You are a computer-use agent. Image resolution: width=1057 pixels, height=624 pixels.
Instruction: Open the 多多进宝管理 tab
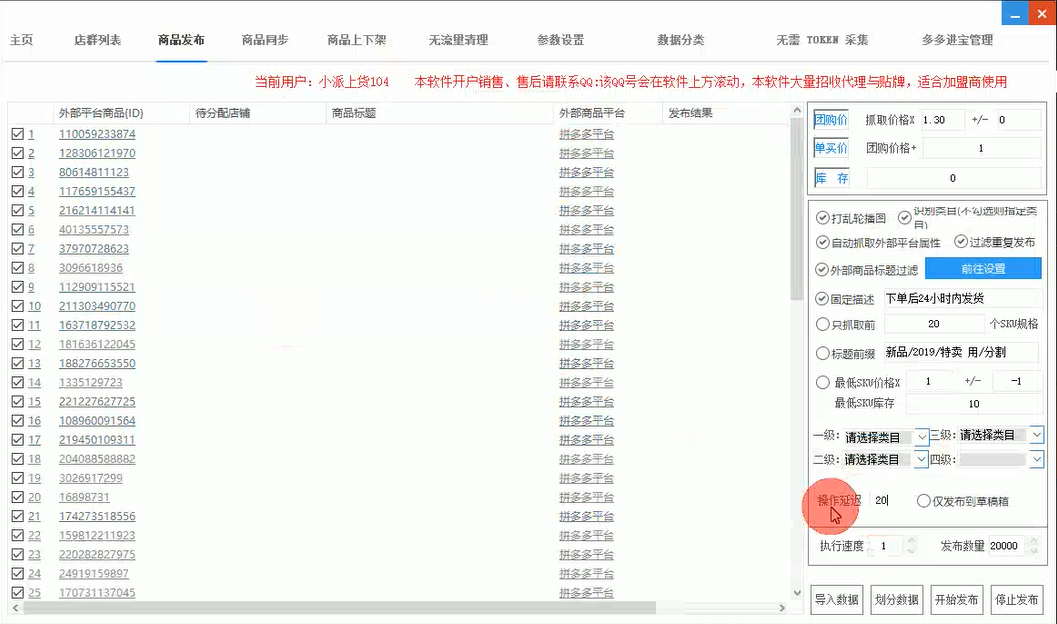[958, 41]
